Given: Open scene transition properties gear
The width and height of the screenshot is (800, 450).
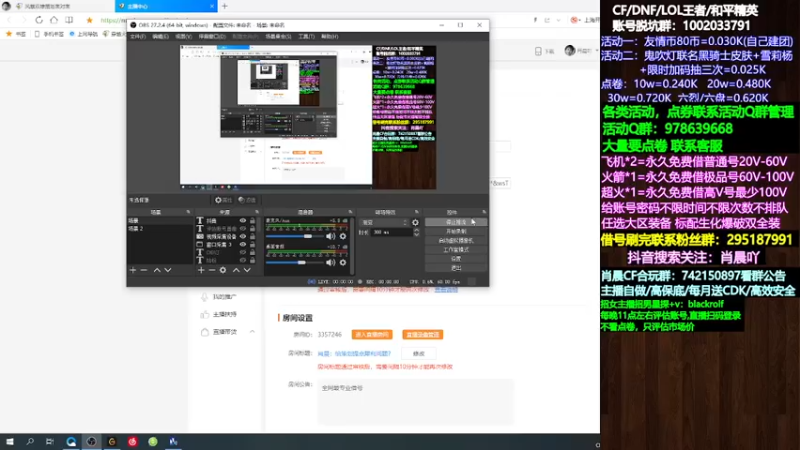Looking at the screenshot, I should (415, 222).
